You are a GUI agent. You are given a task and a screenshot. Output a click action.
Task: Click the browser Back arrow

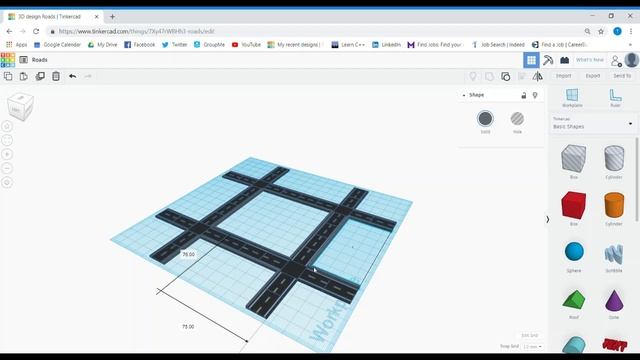point(9,31)
